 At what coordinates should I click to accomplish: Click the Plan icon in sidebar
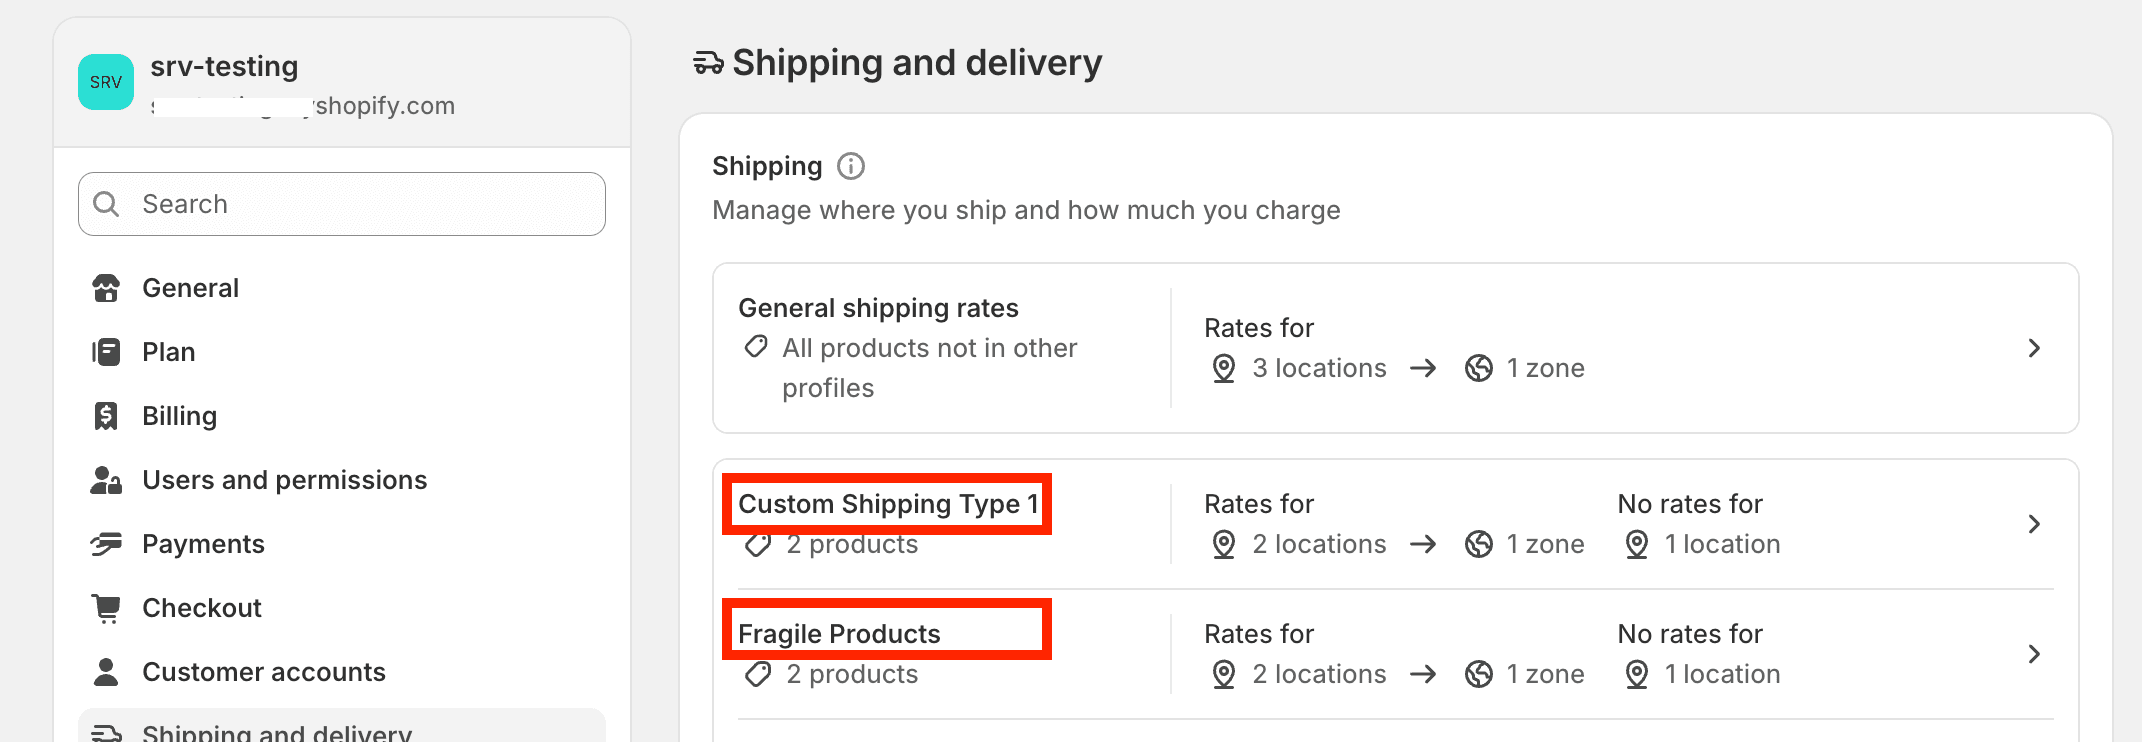(106, 352)
